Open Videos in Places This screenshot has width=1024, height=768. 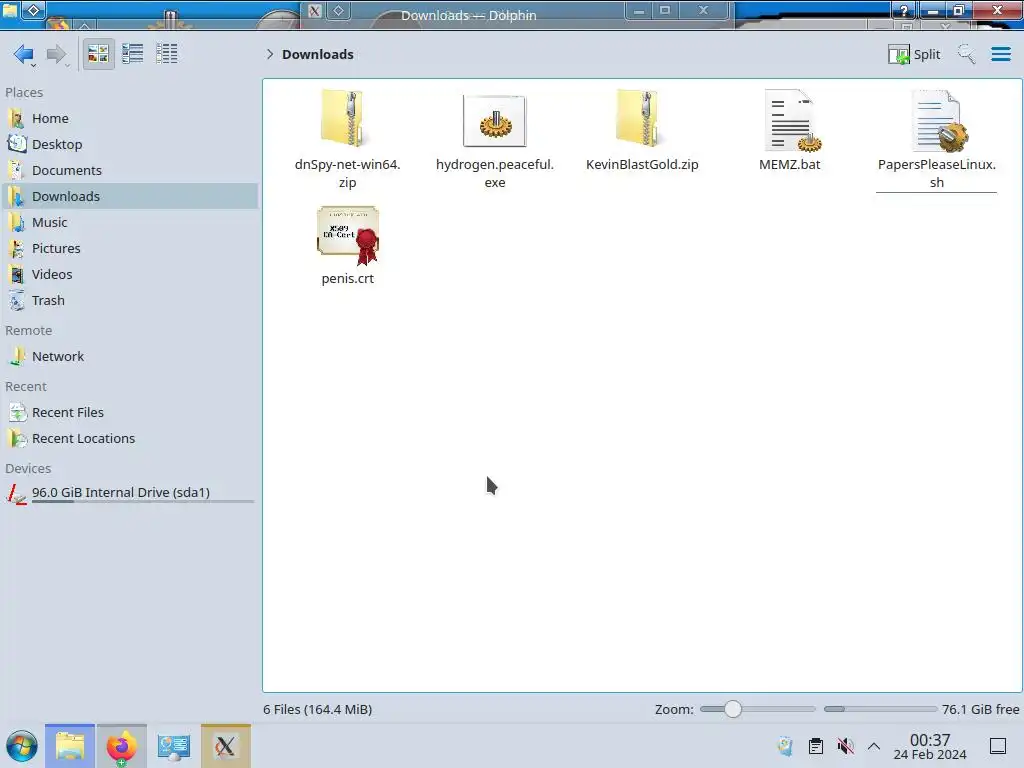click(129, 275)
